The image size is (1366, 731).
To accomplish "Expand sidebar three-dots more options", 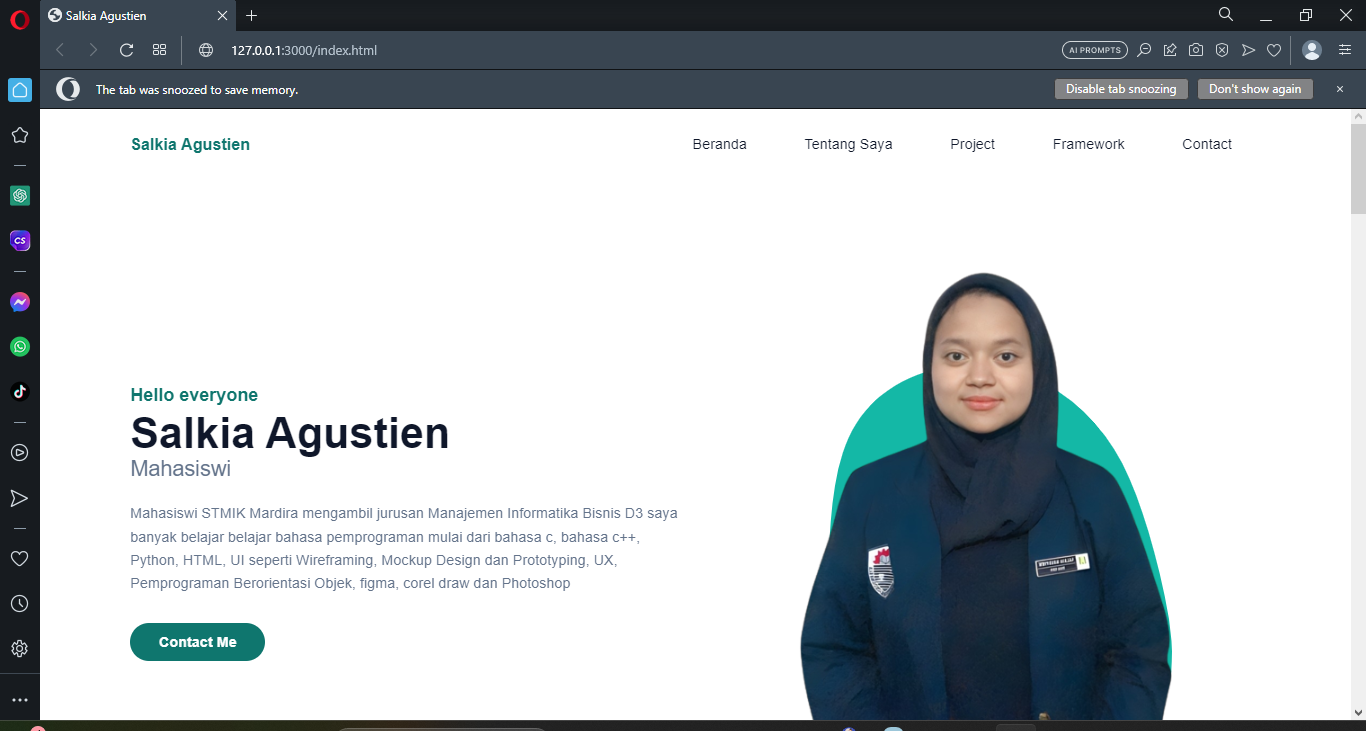I will tap(19, 700).
